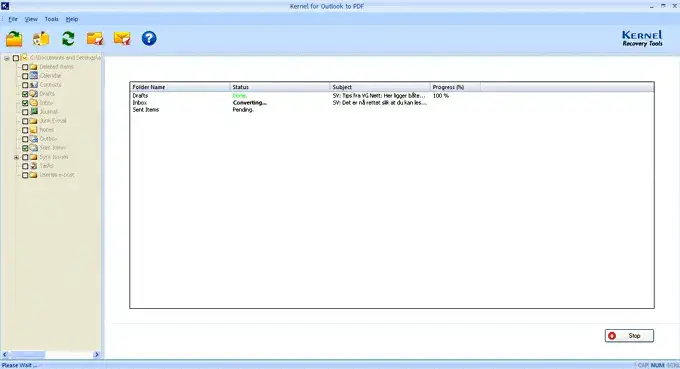This screenshot has height=369, width=680.
Task: Click the Deleted Items folder icon
Action: (x=33, y=67)
